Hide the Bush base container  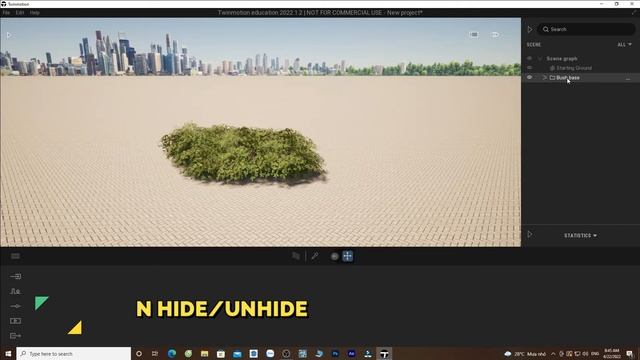(529, 77)
